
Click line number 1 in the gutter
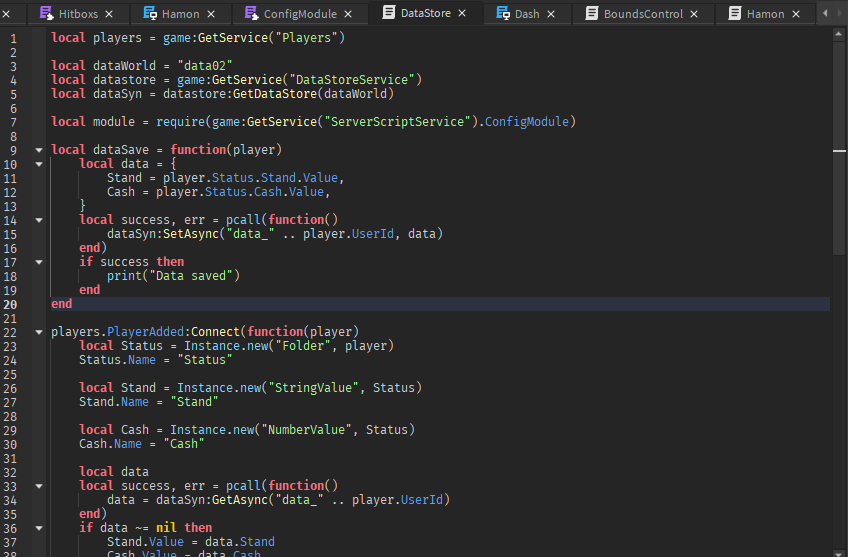tap(13, 38)
